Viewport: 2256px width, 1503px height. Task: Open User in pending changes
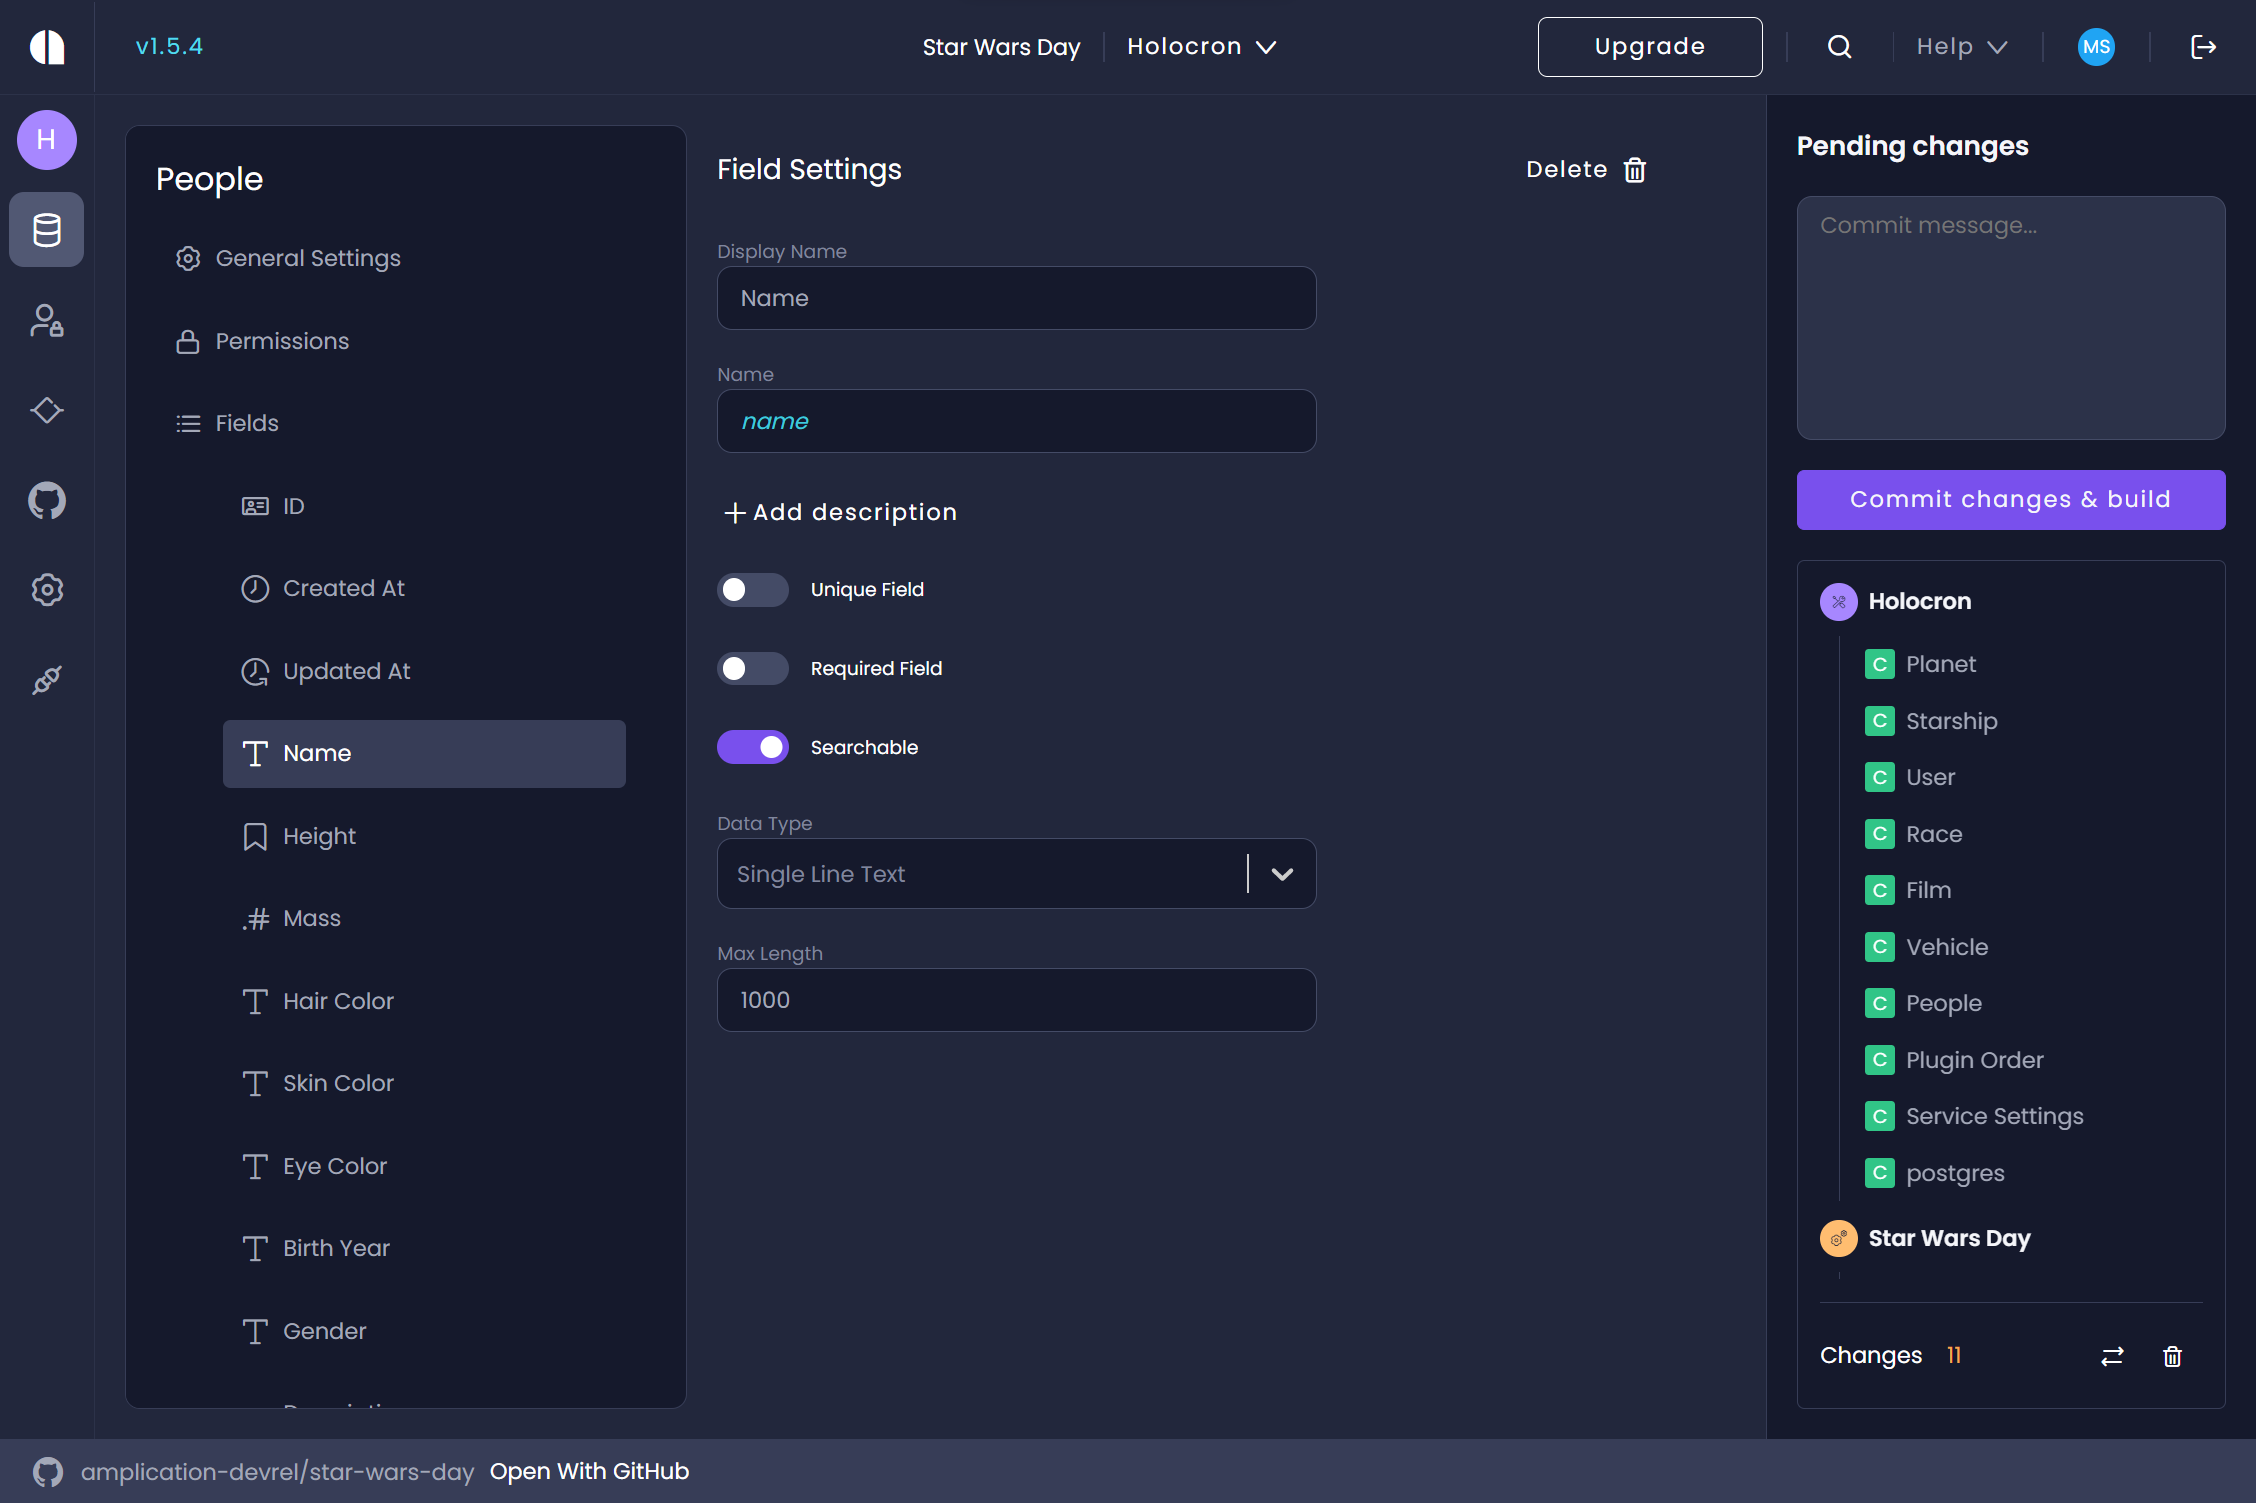1930,778
